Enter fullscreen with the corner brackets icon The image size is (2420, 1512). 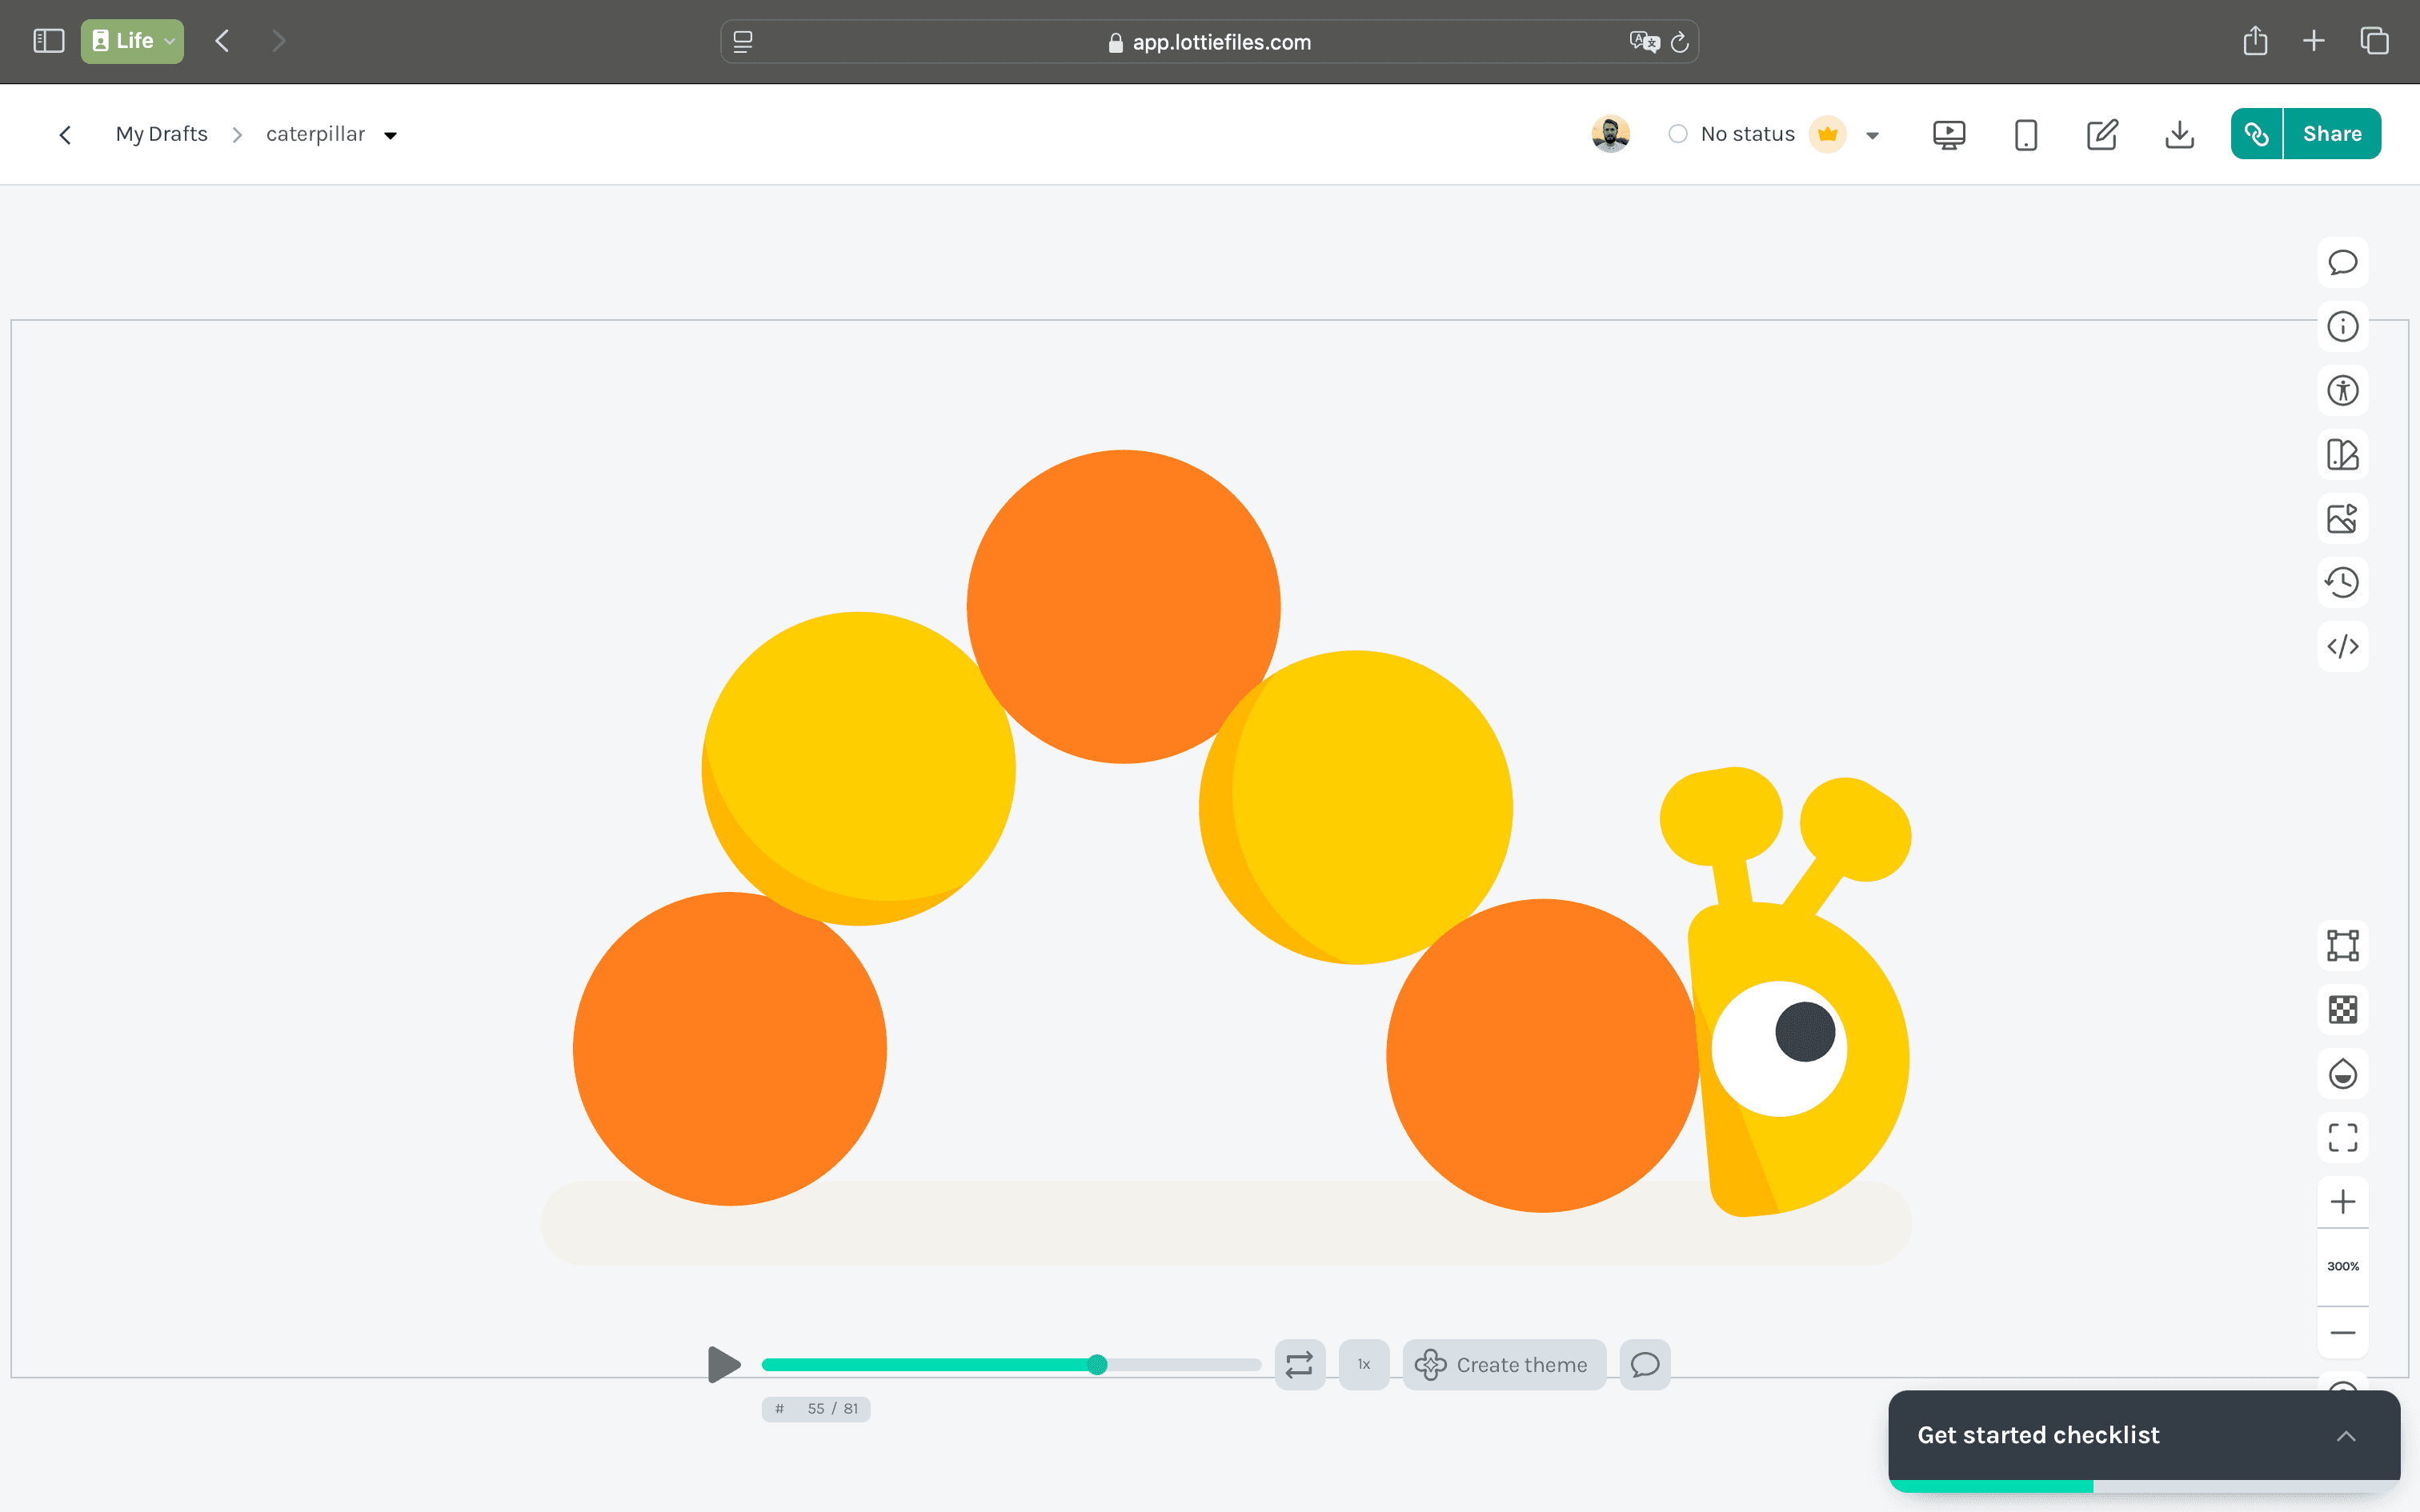coord(2342,1138)
